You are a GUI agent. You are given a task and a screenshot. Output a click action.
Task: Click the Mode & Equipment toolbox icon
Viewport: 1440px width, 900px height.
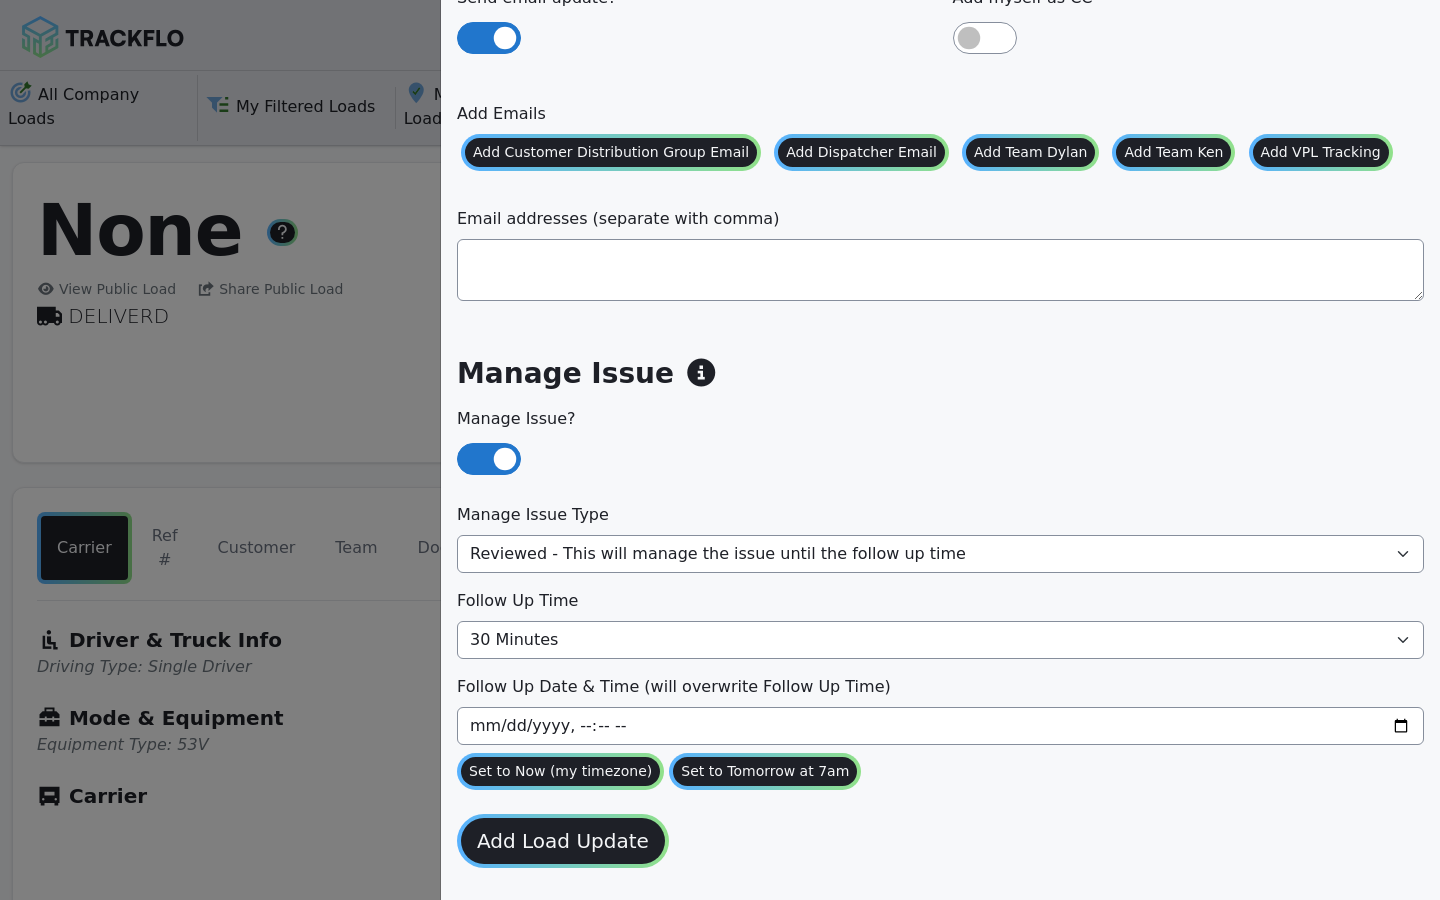pyautogui.click(x=49, y=717)
